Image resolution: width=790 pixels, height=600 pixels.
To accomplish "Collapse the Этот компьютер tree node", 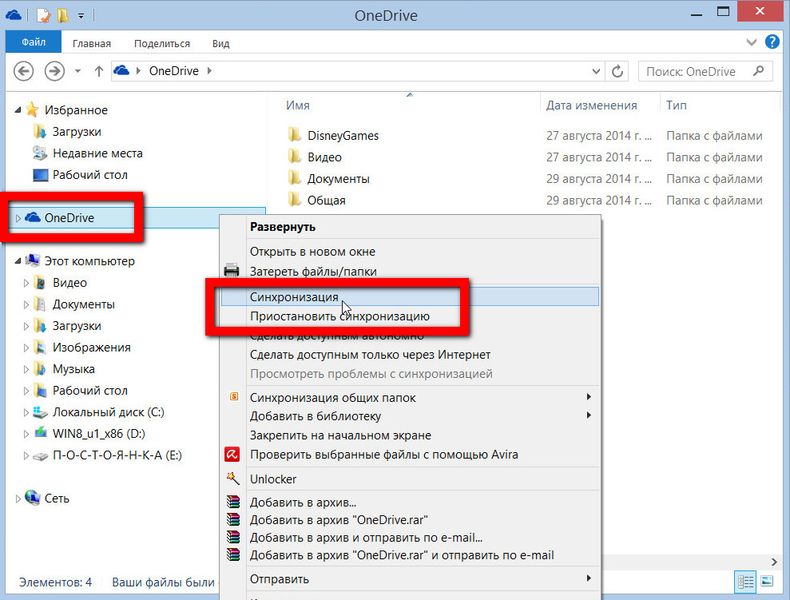I will [18, 261].
